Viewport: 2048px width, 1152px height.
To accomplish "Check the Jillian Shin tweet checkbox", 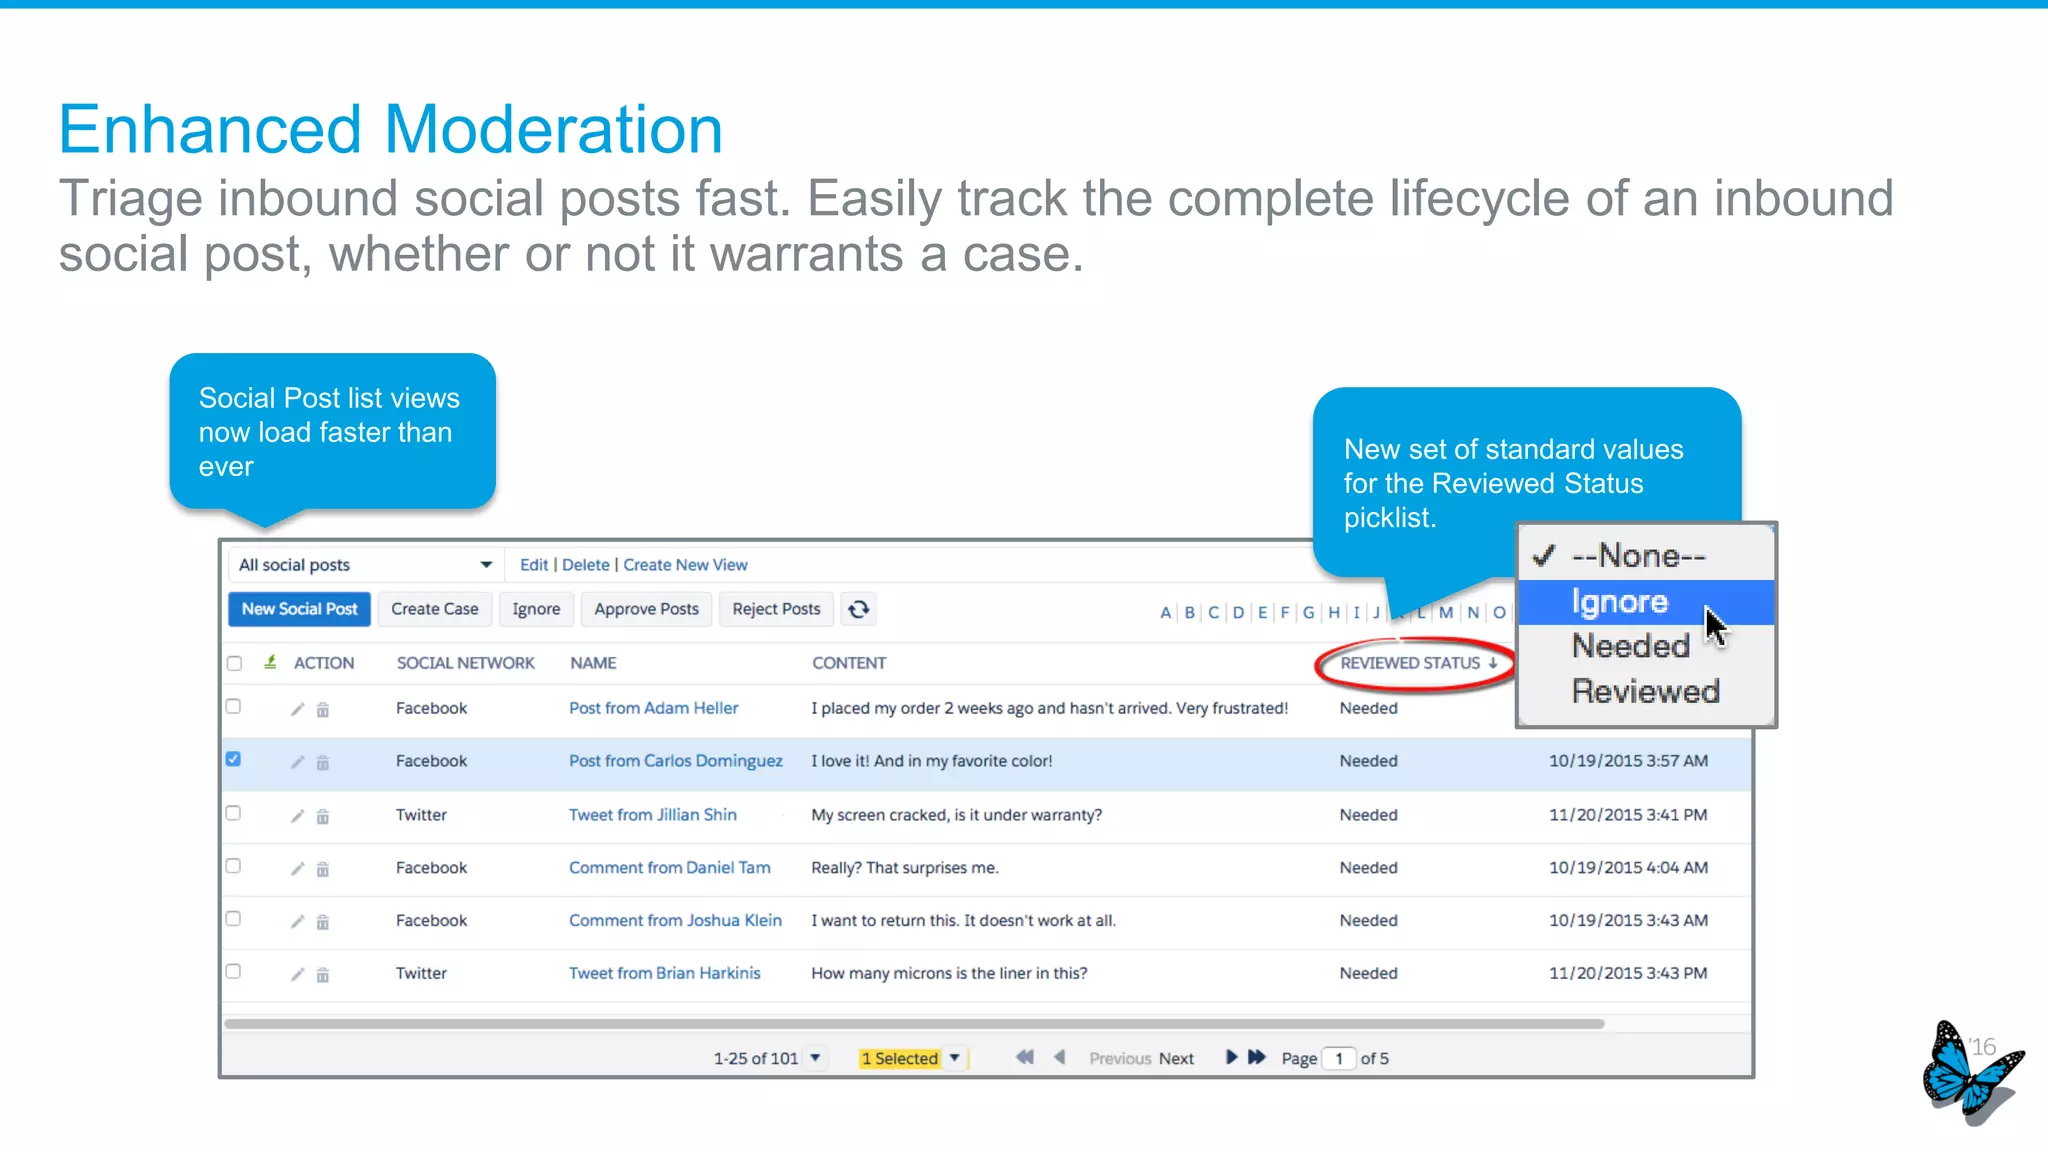I will (x=234, y=813).
